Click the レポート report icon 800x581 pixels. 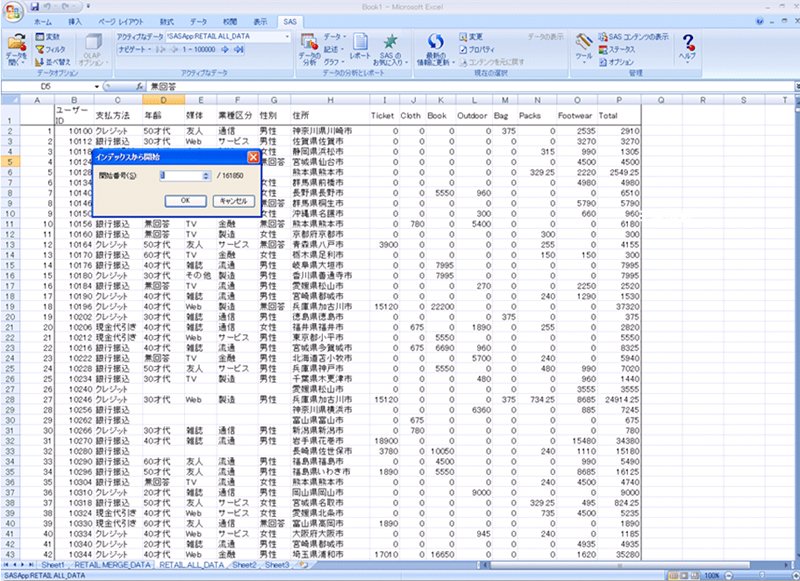click(360, 47)
